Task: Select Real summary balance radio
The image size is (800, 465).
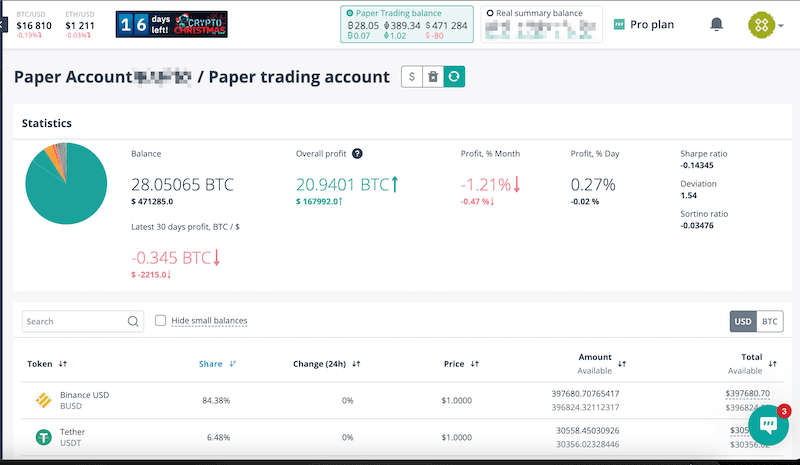Action: click(x=490, y=13)
